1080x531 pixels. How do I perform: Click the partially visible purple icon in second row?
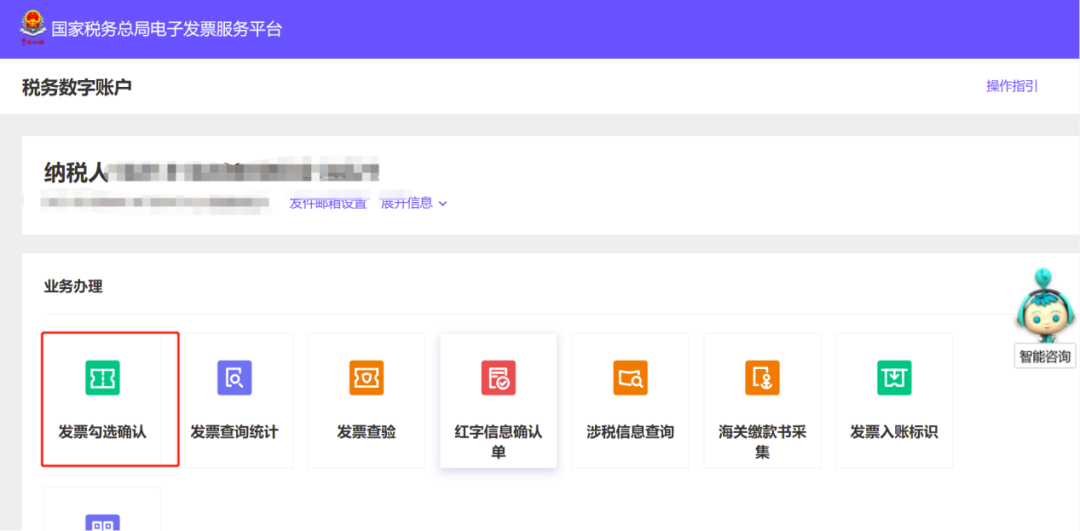coord(102,521)
